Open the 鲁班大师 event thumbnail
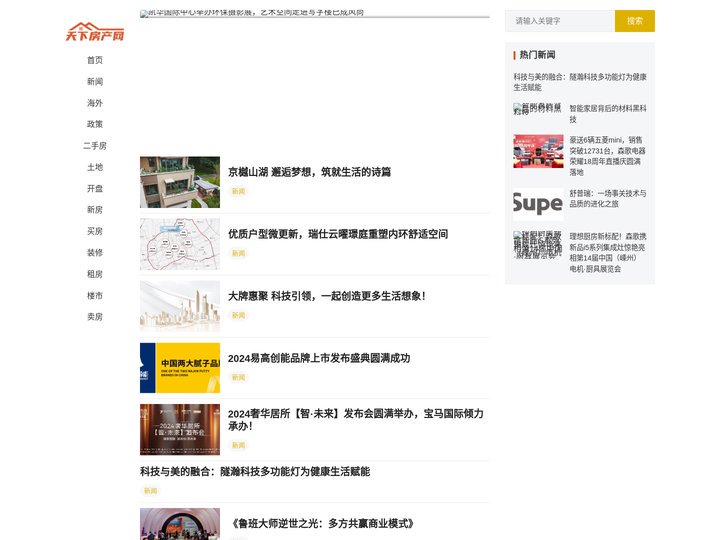This screenshot has height=540, width=720. (180, 524)
